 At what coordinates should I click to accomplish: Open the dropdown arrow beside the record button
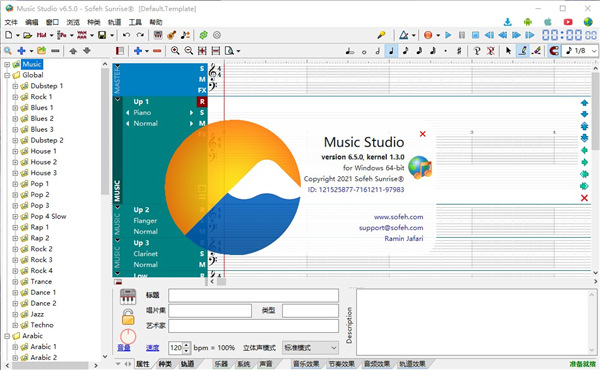[438, 35]
